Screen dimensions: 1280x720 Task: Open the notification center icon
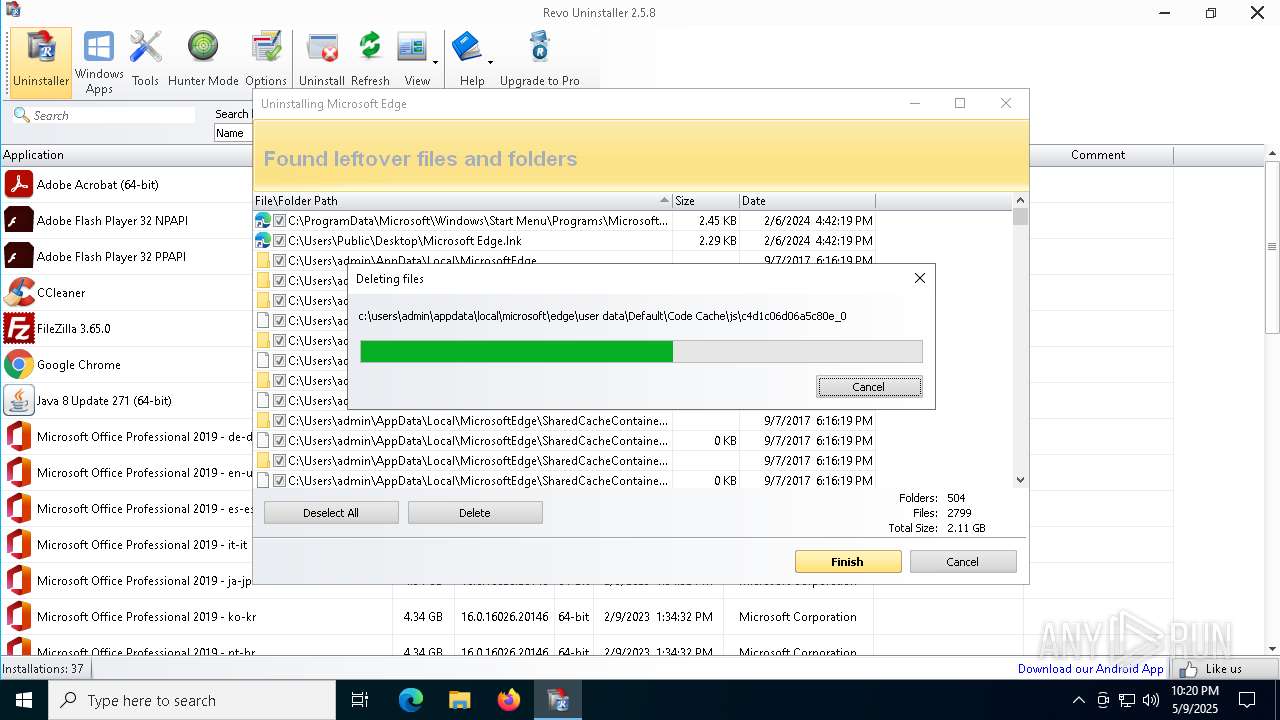[x=1247, y=700]
